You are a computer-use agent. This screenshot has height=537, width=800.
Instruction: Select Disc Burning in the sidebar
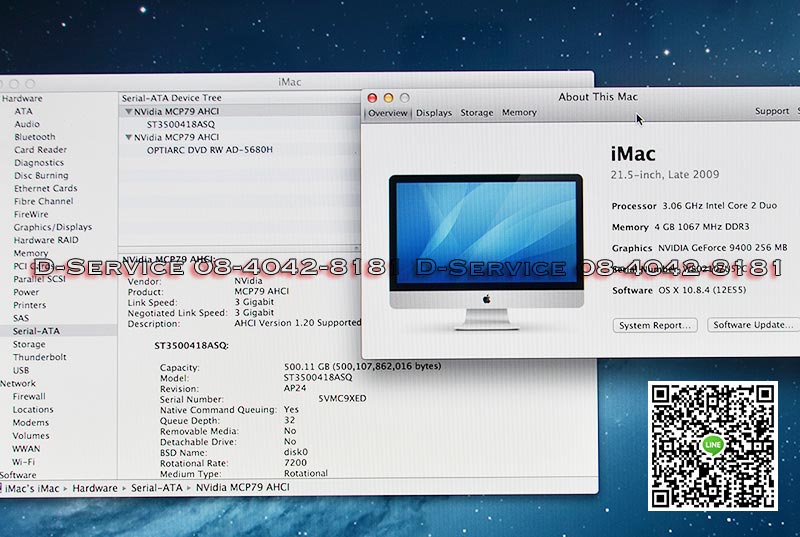point(41,175)
